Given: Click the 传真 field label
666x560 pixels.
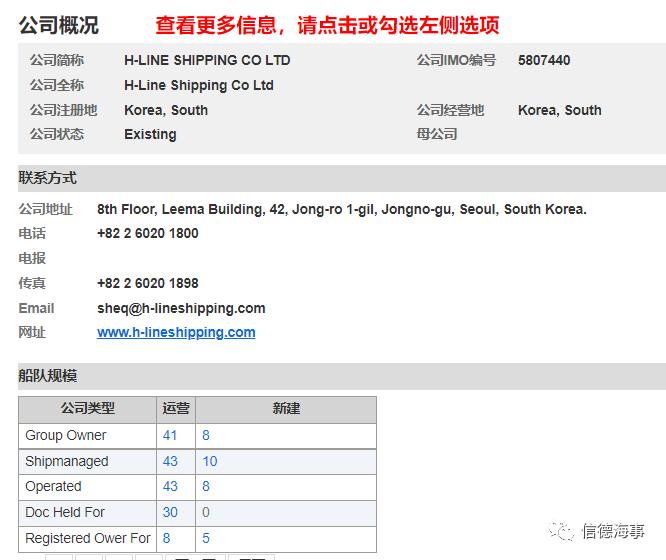Looking at the screenshot, I should click(32, 283).
